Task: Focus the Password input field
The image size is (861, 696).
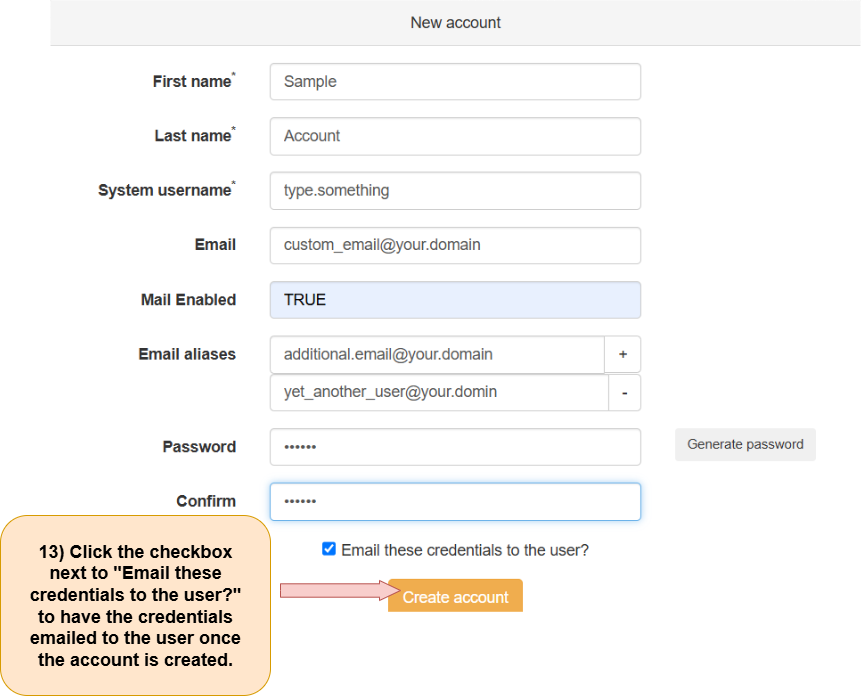Action: click(455, 447)
